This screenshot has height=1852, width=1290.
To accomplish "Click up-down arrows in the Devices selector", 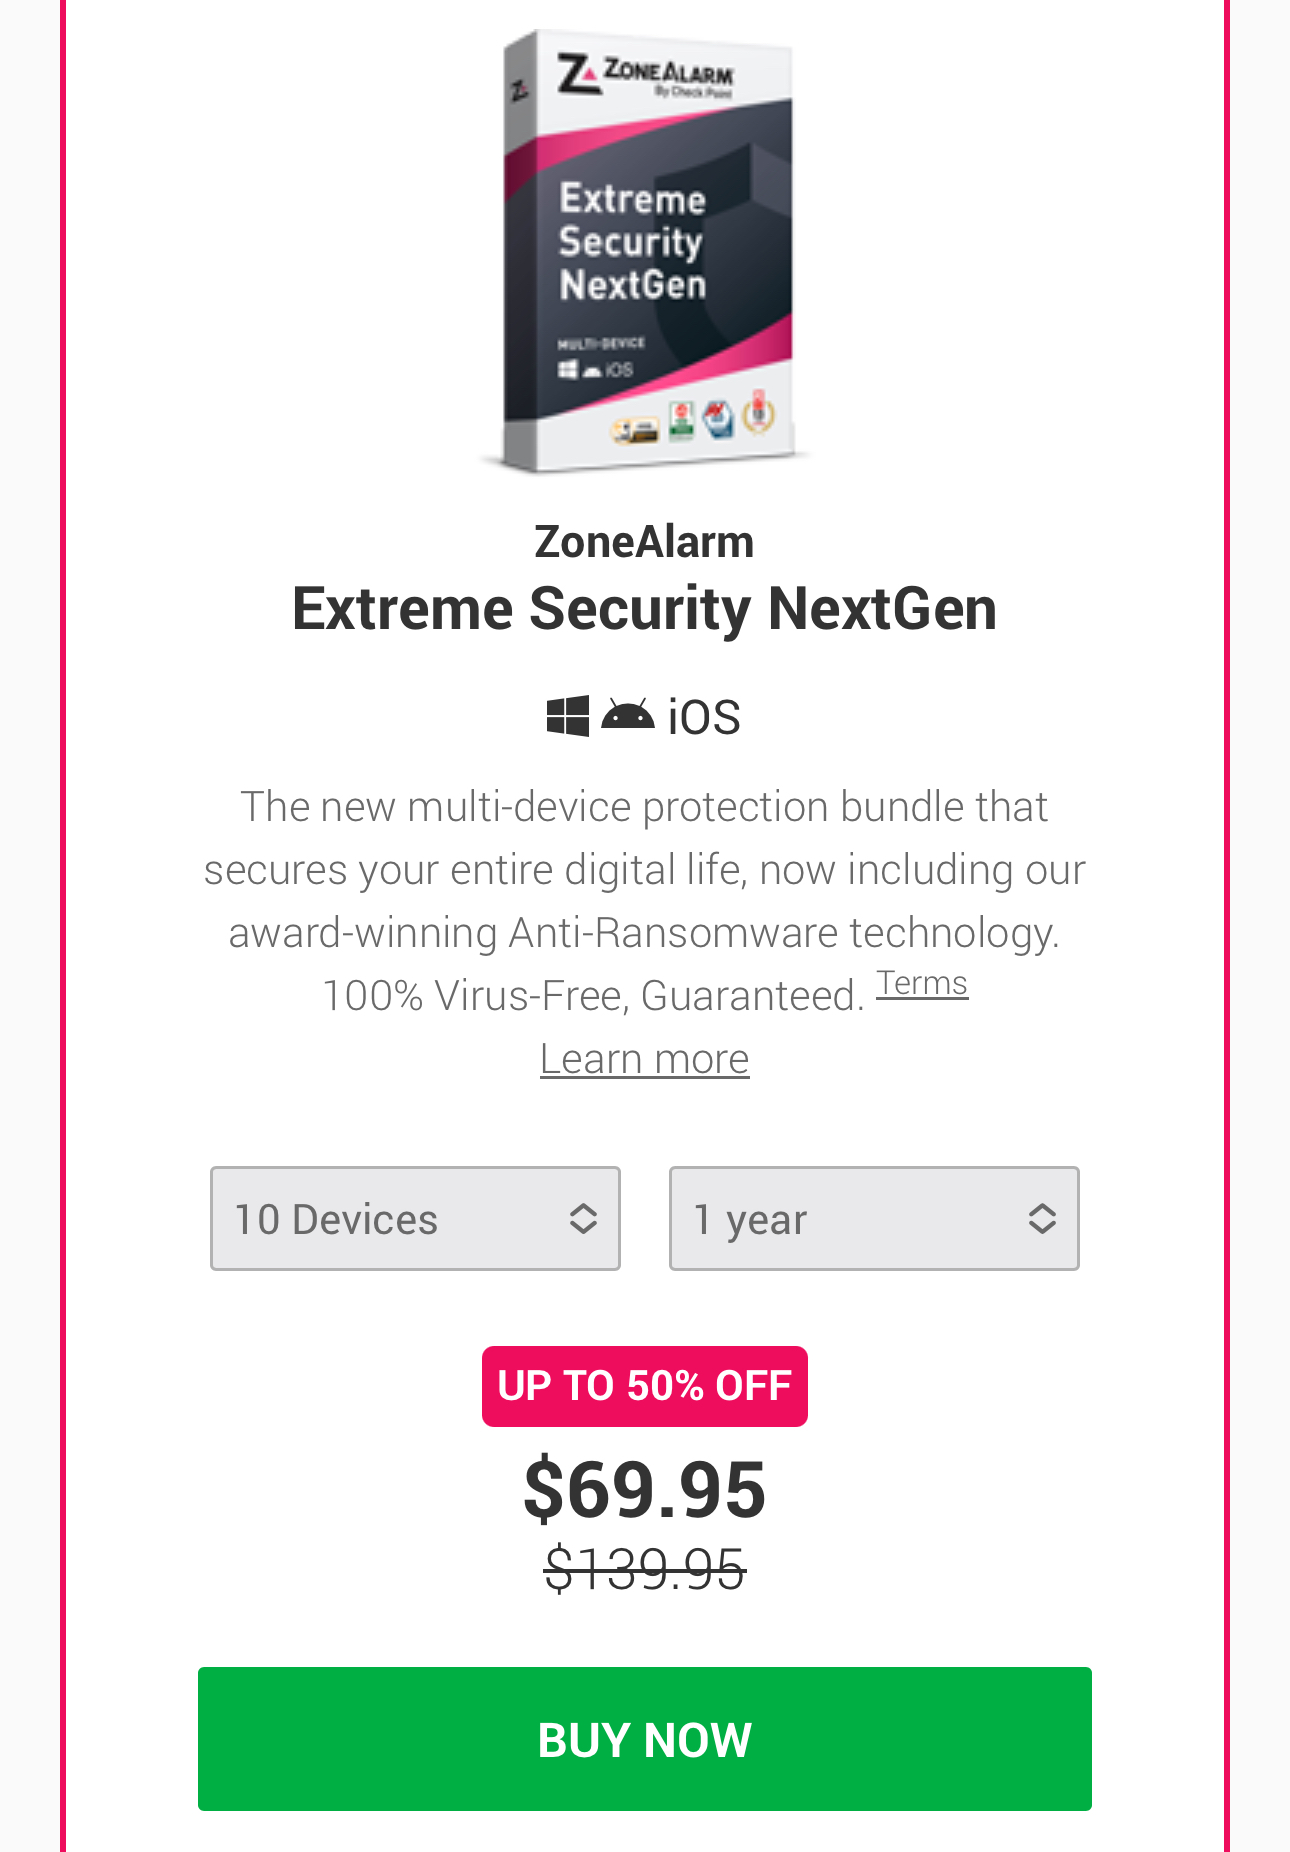I will coord(583,1218).
